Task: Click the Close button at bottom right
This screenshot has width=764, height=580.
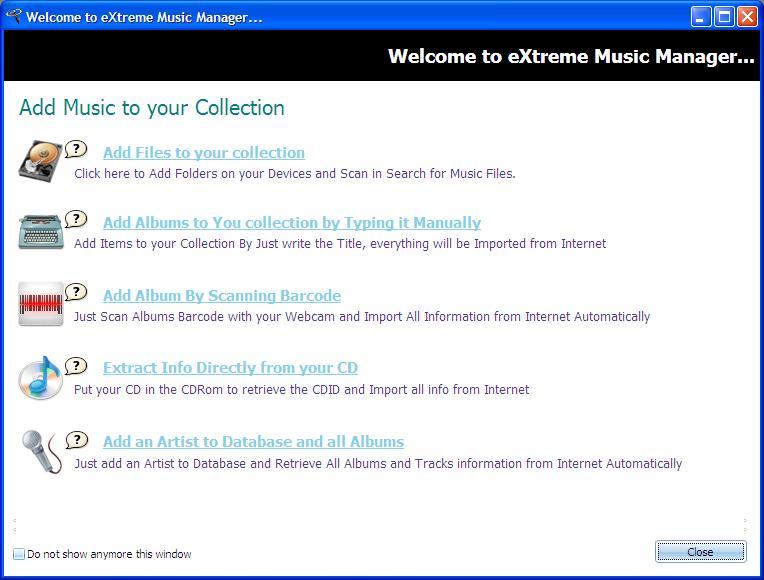Action: pyautogui.click(x=700, y=552)
